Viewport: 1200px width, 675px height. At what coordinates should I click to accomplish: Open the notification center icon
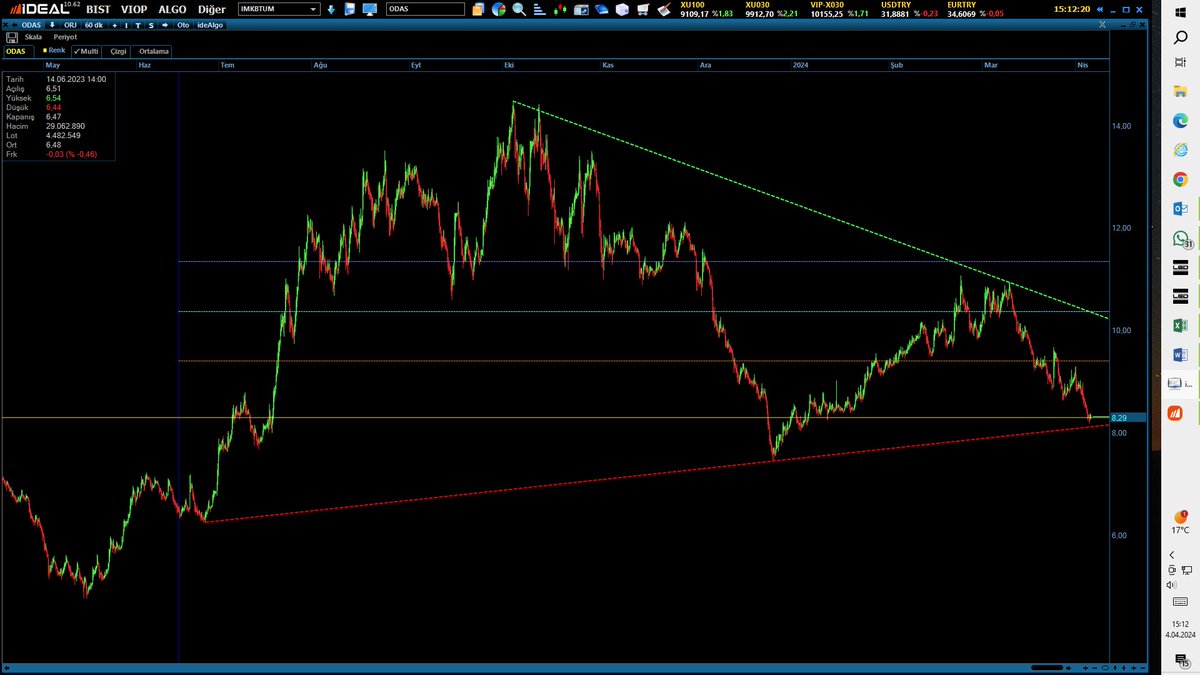[x=1181, y=661]
